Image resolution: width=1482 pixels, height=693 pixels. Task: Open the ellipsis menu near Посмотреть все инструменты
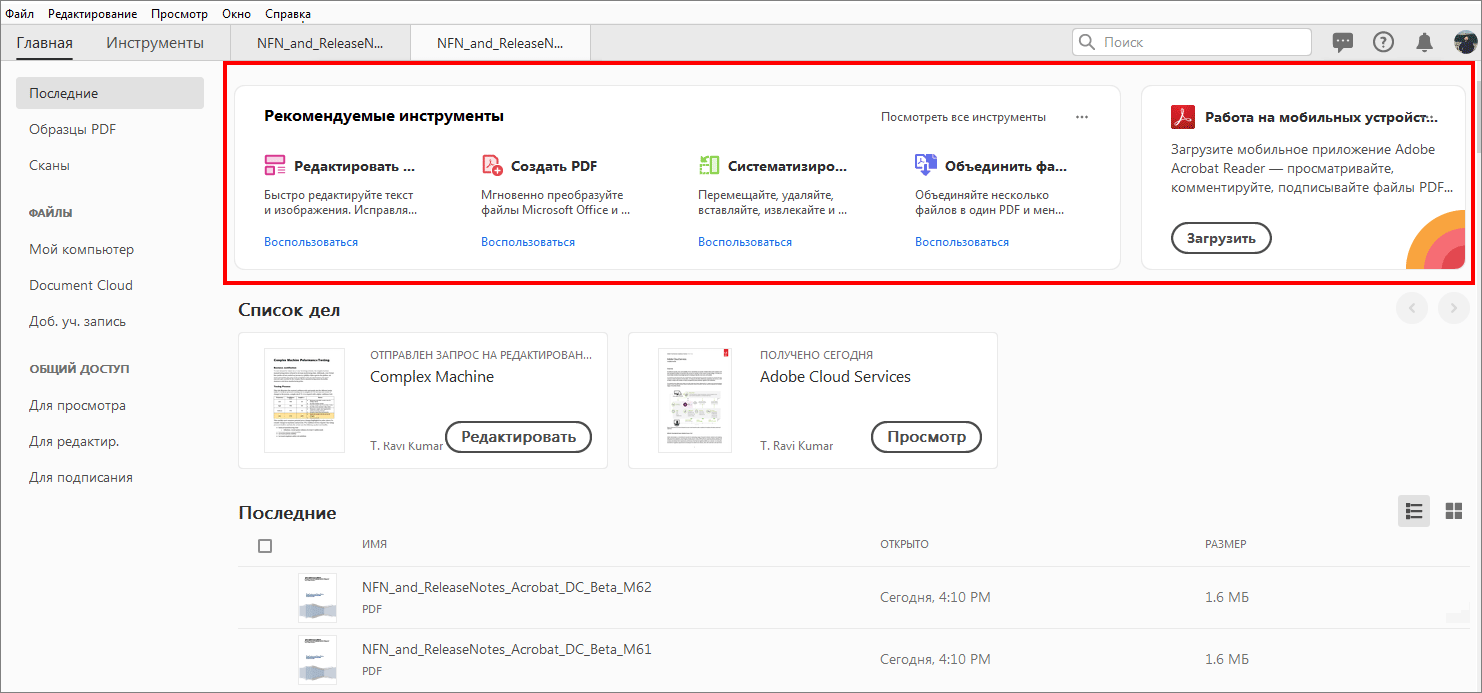[x=1081, y=116]
